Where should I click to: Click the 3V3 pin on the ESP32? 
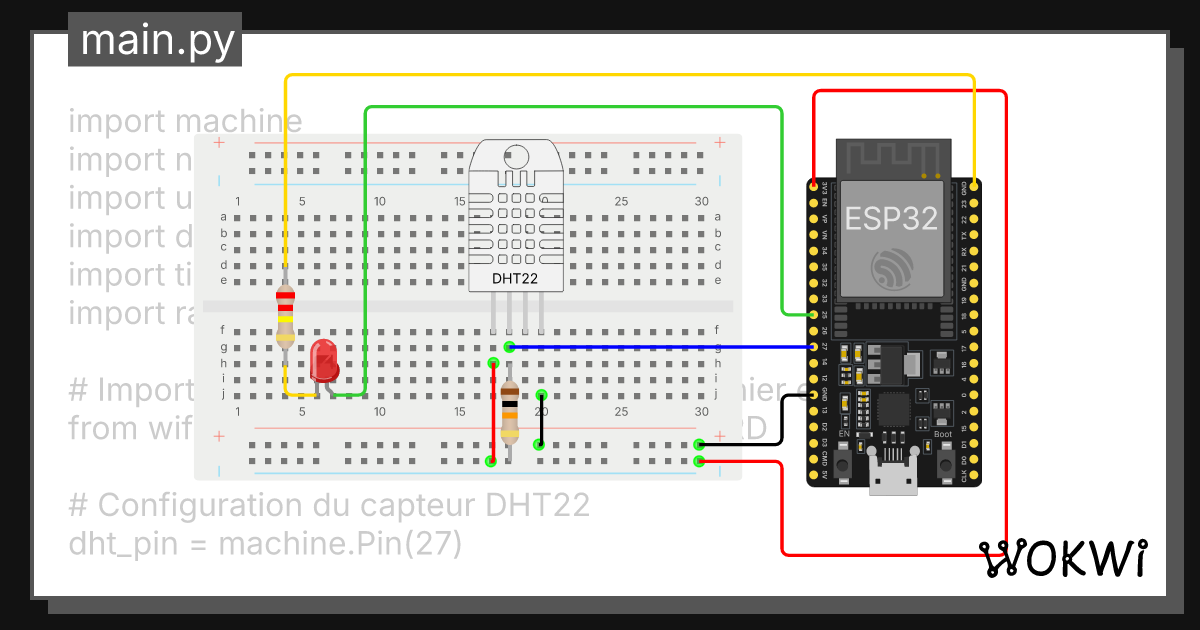[815, 187]
